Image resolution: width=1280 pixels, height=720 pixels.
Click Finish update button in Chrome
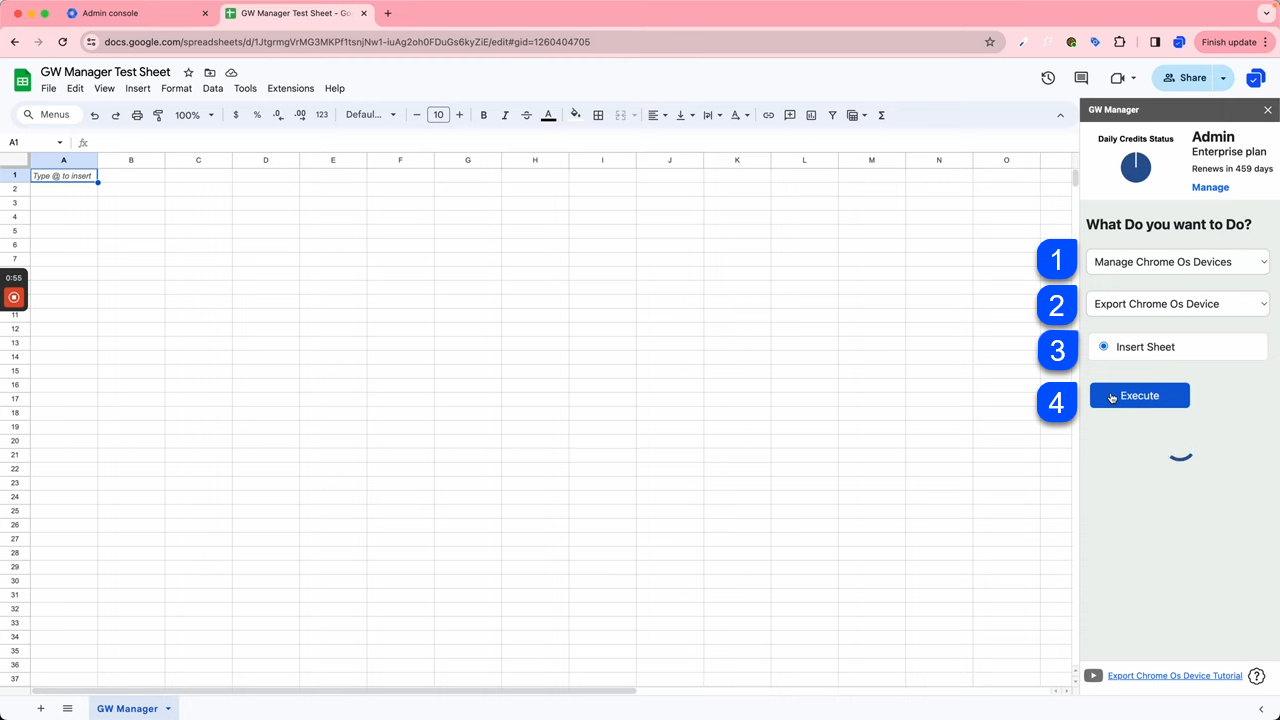pos(1235,42)
